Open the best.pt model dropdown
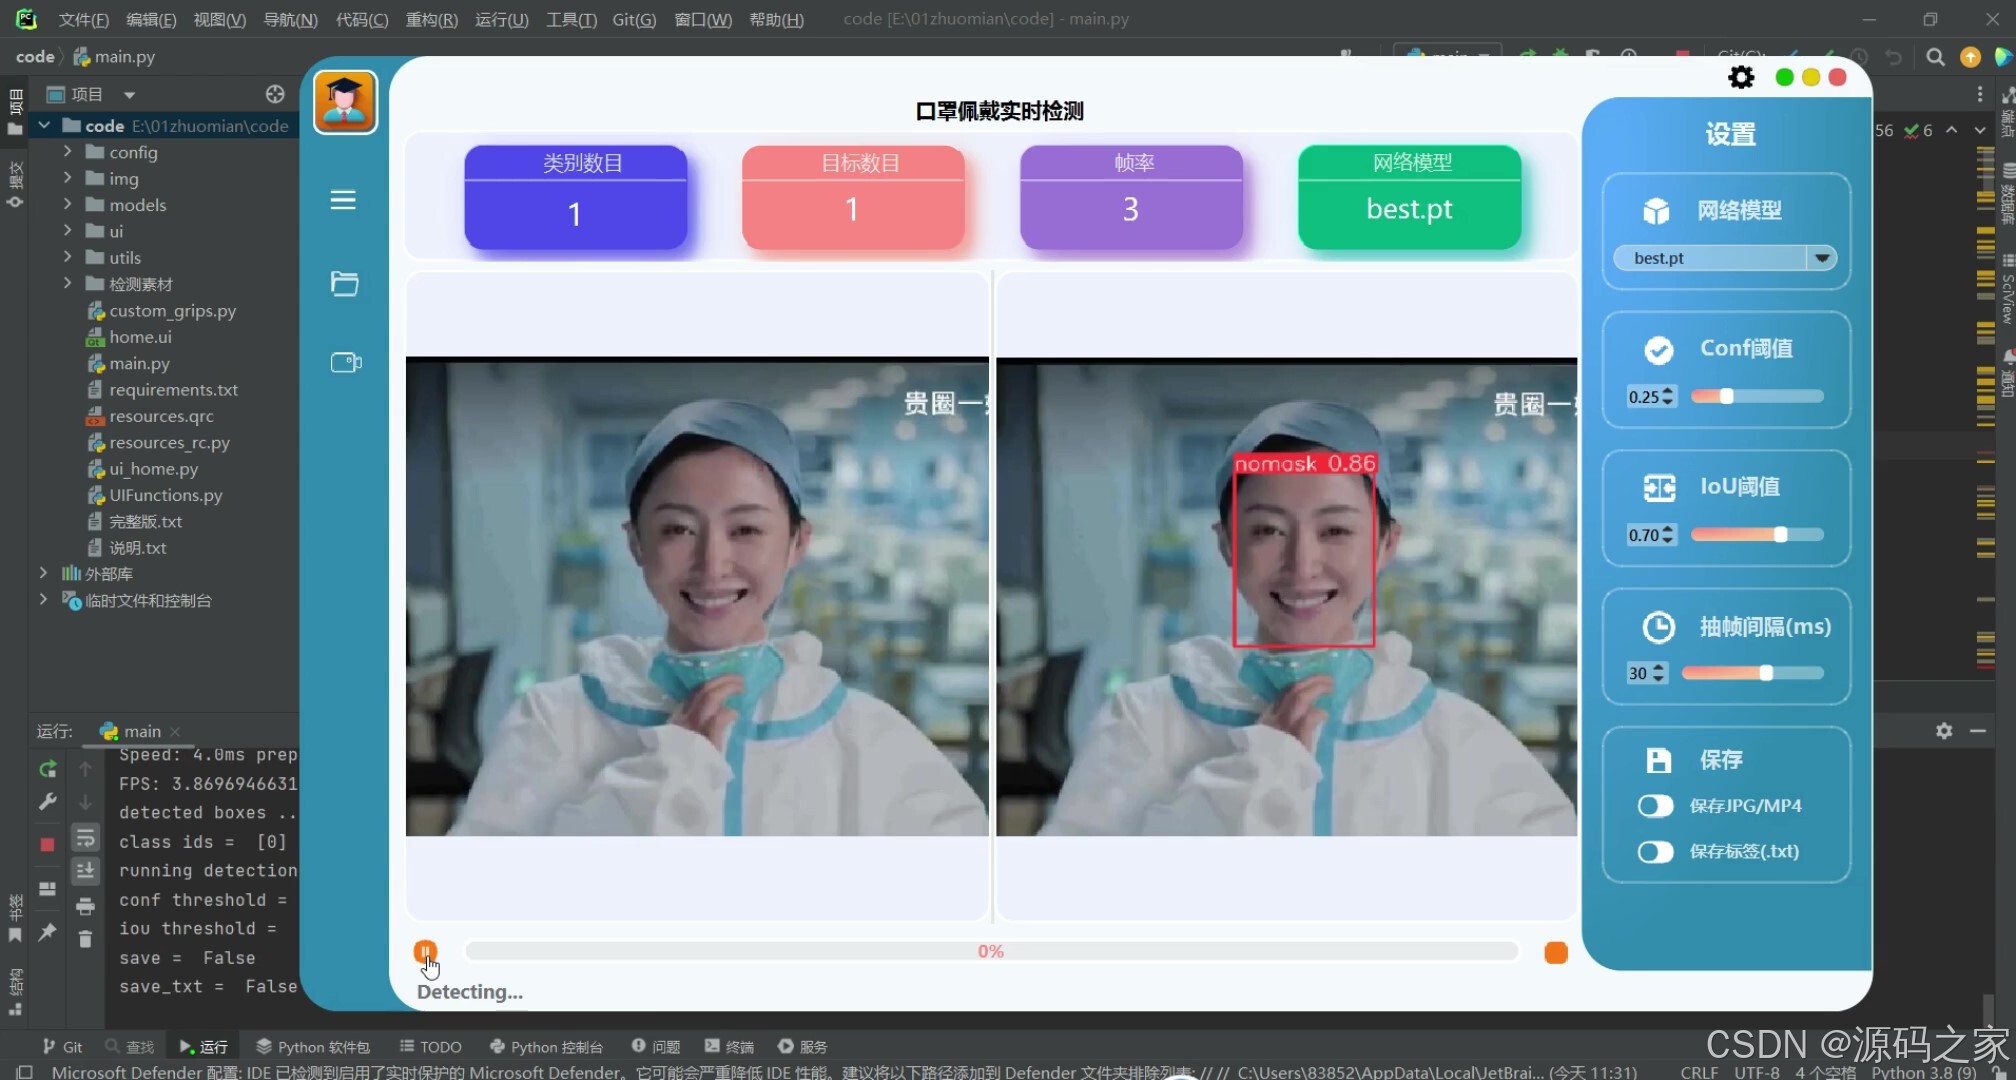Viewport: 2016px width, 1080px height. pos(1822,258)
